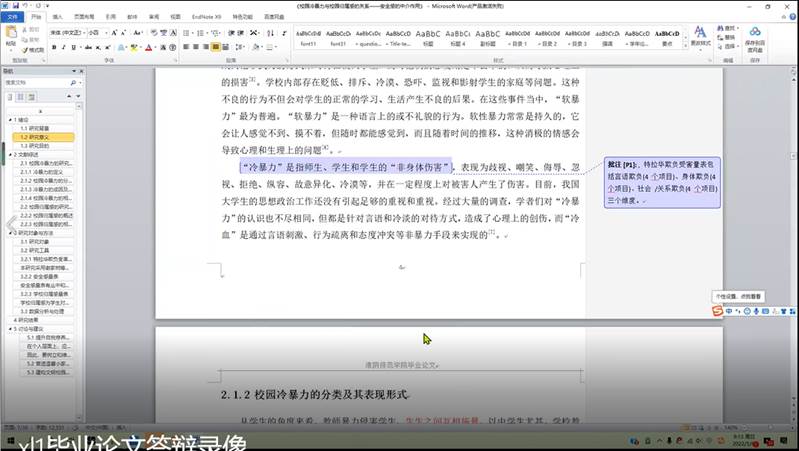Jump to heading '1.1 研究背景' in navigation
799x451 pixels.
(x=33, y=128)
